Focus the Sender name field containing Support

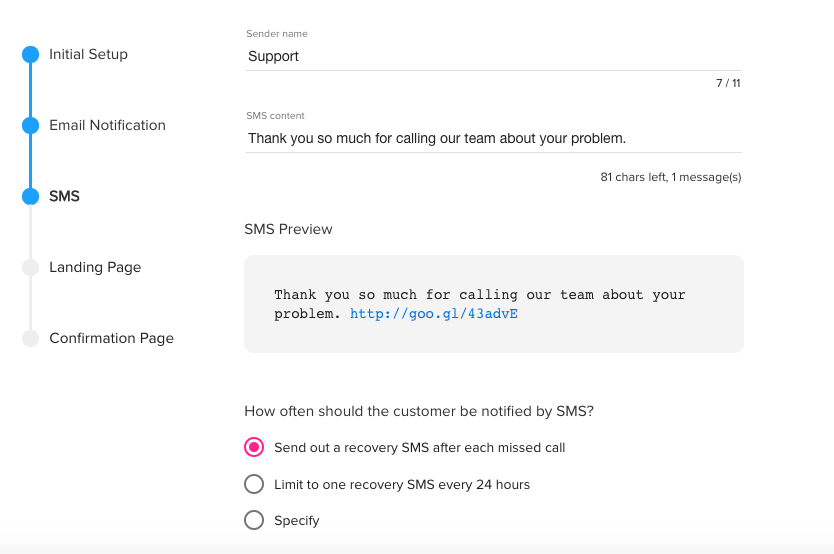494,56
